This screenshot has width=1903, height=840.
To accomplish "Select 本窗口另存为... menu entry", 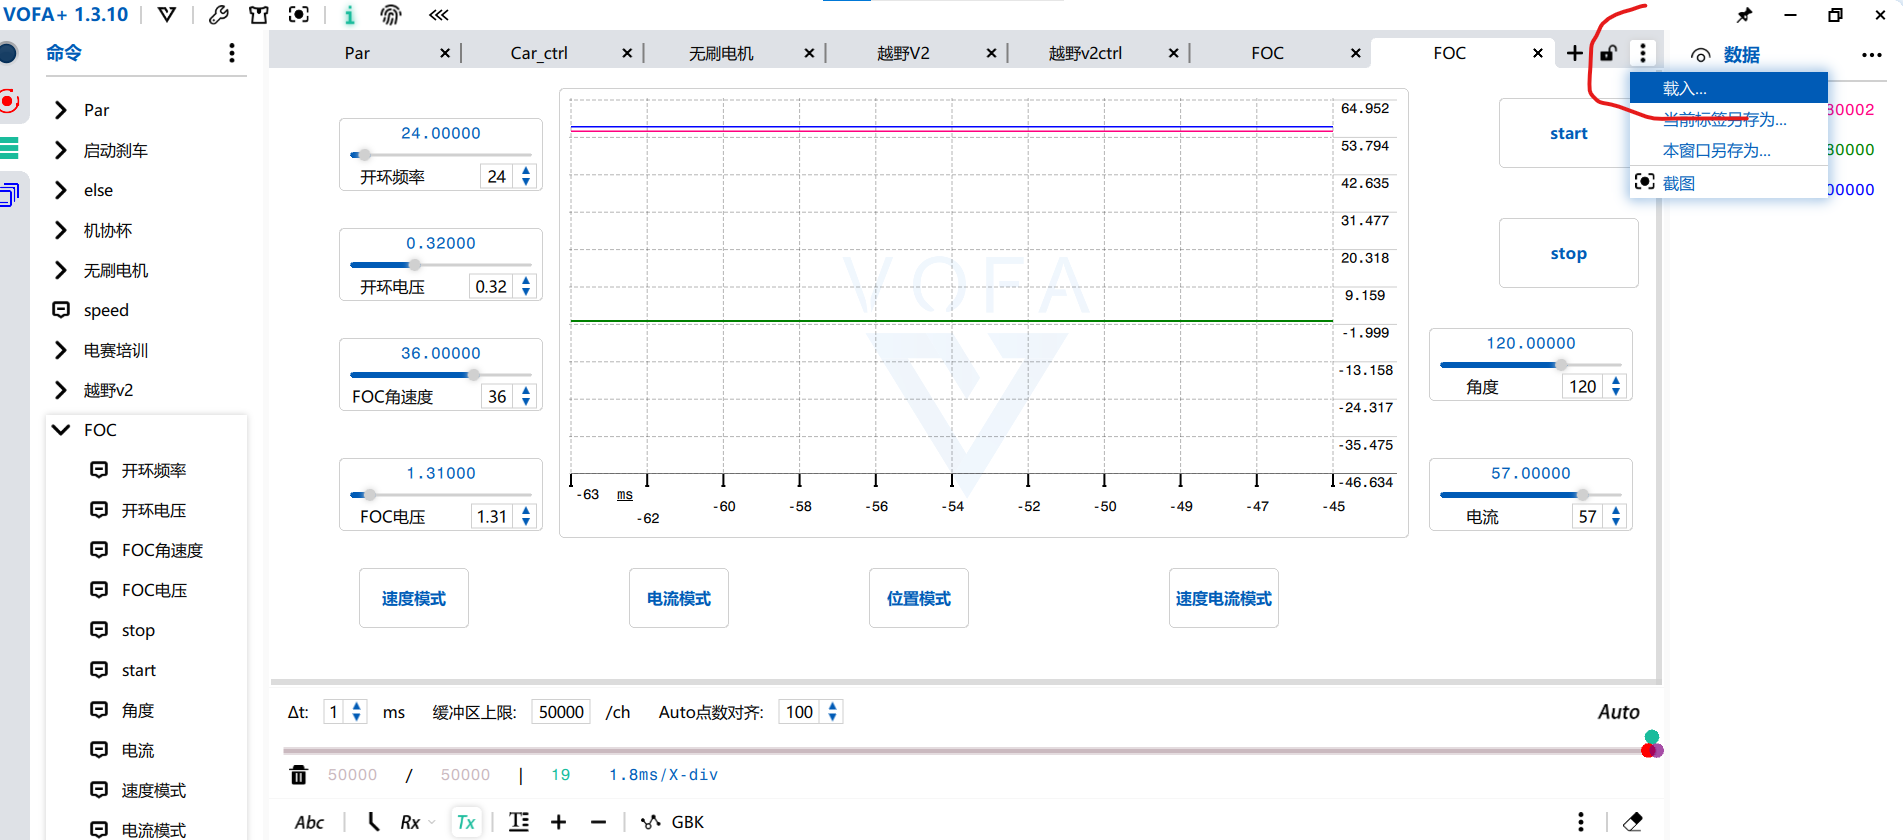I will tap(1728, 151).
